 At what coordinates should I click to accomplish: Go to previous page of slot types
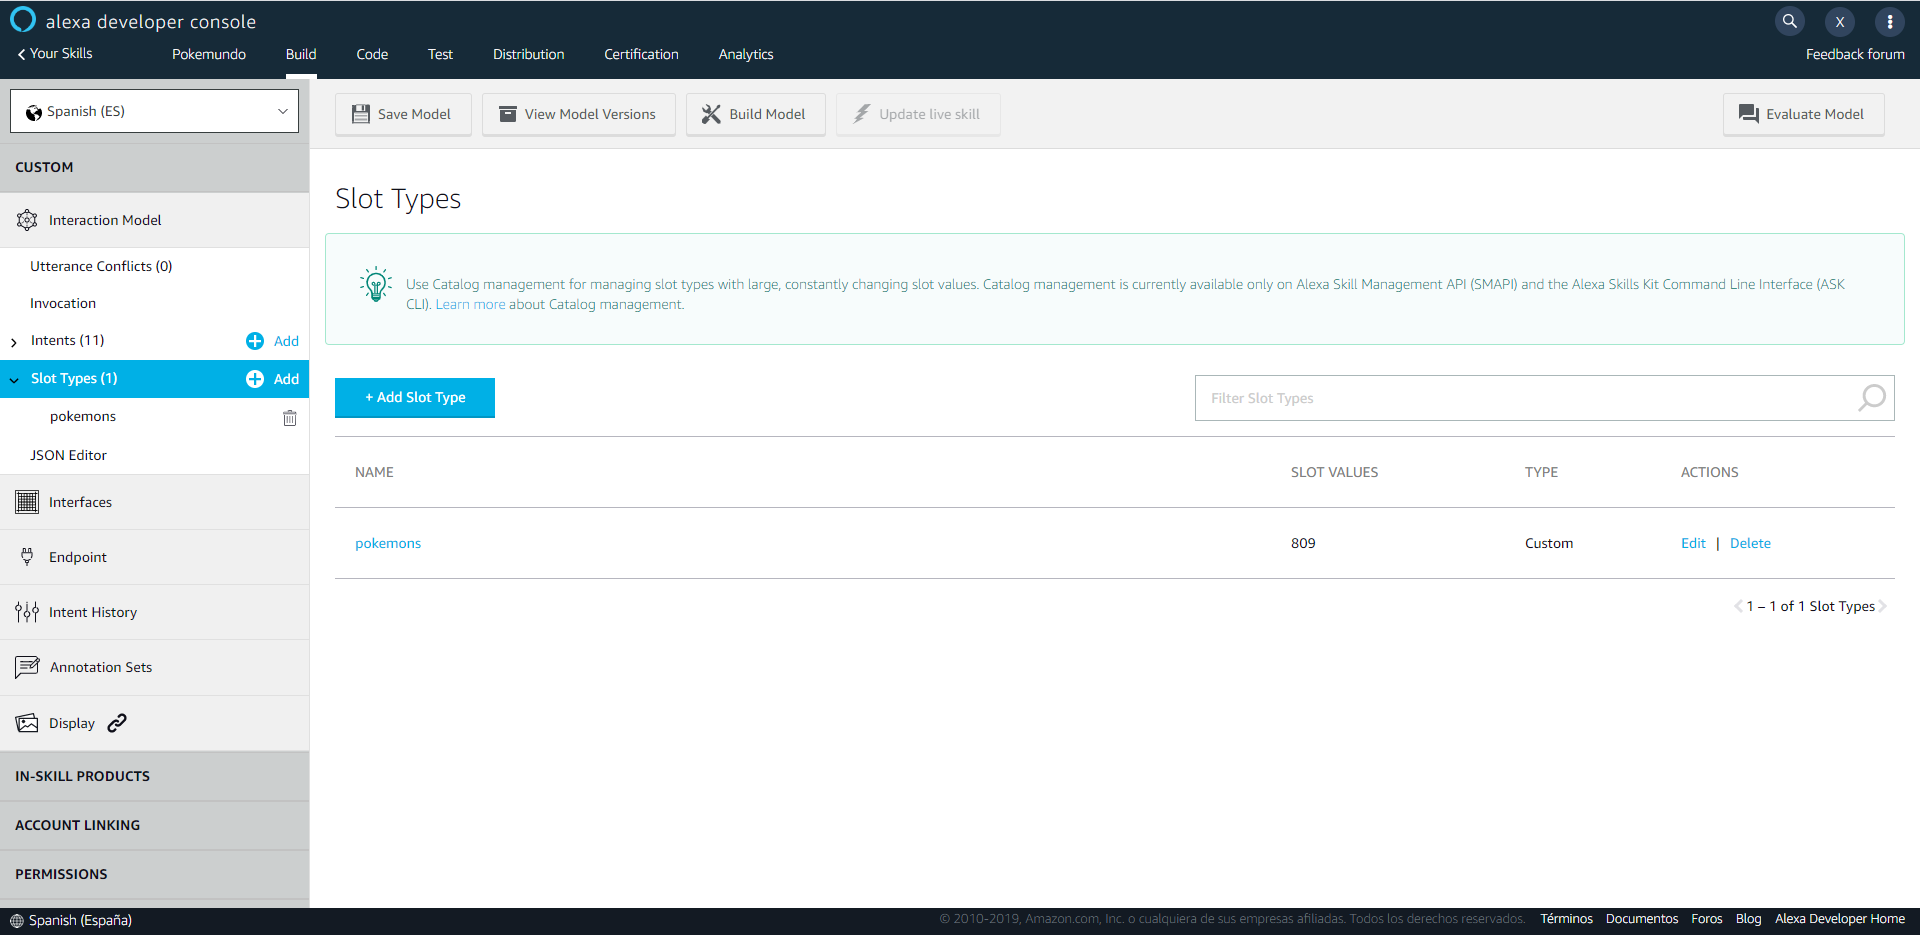pos(1738,606)
